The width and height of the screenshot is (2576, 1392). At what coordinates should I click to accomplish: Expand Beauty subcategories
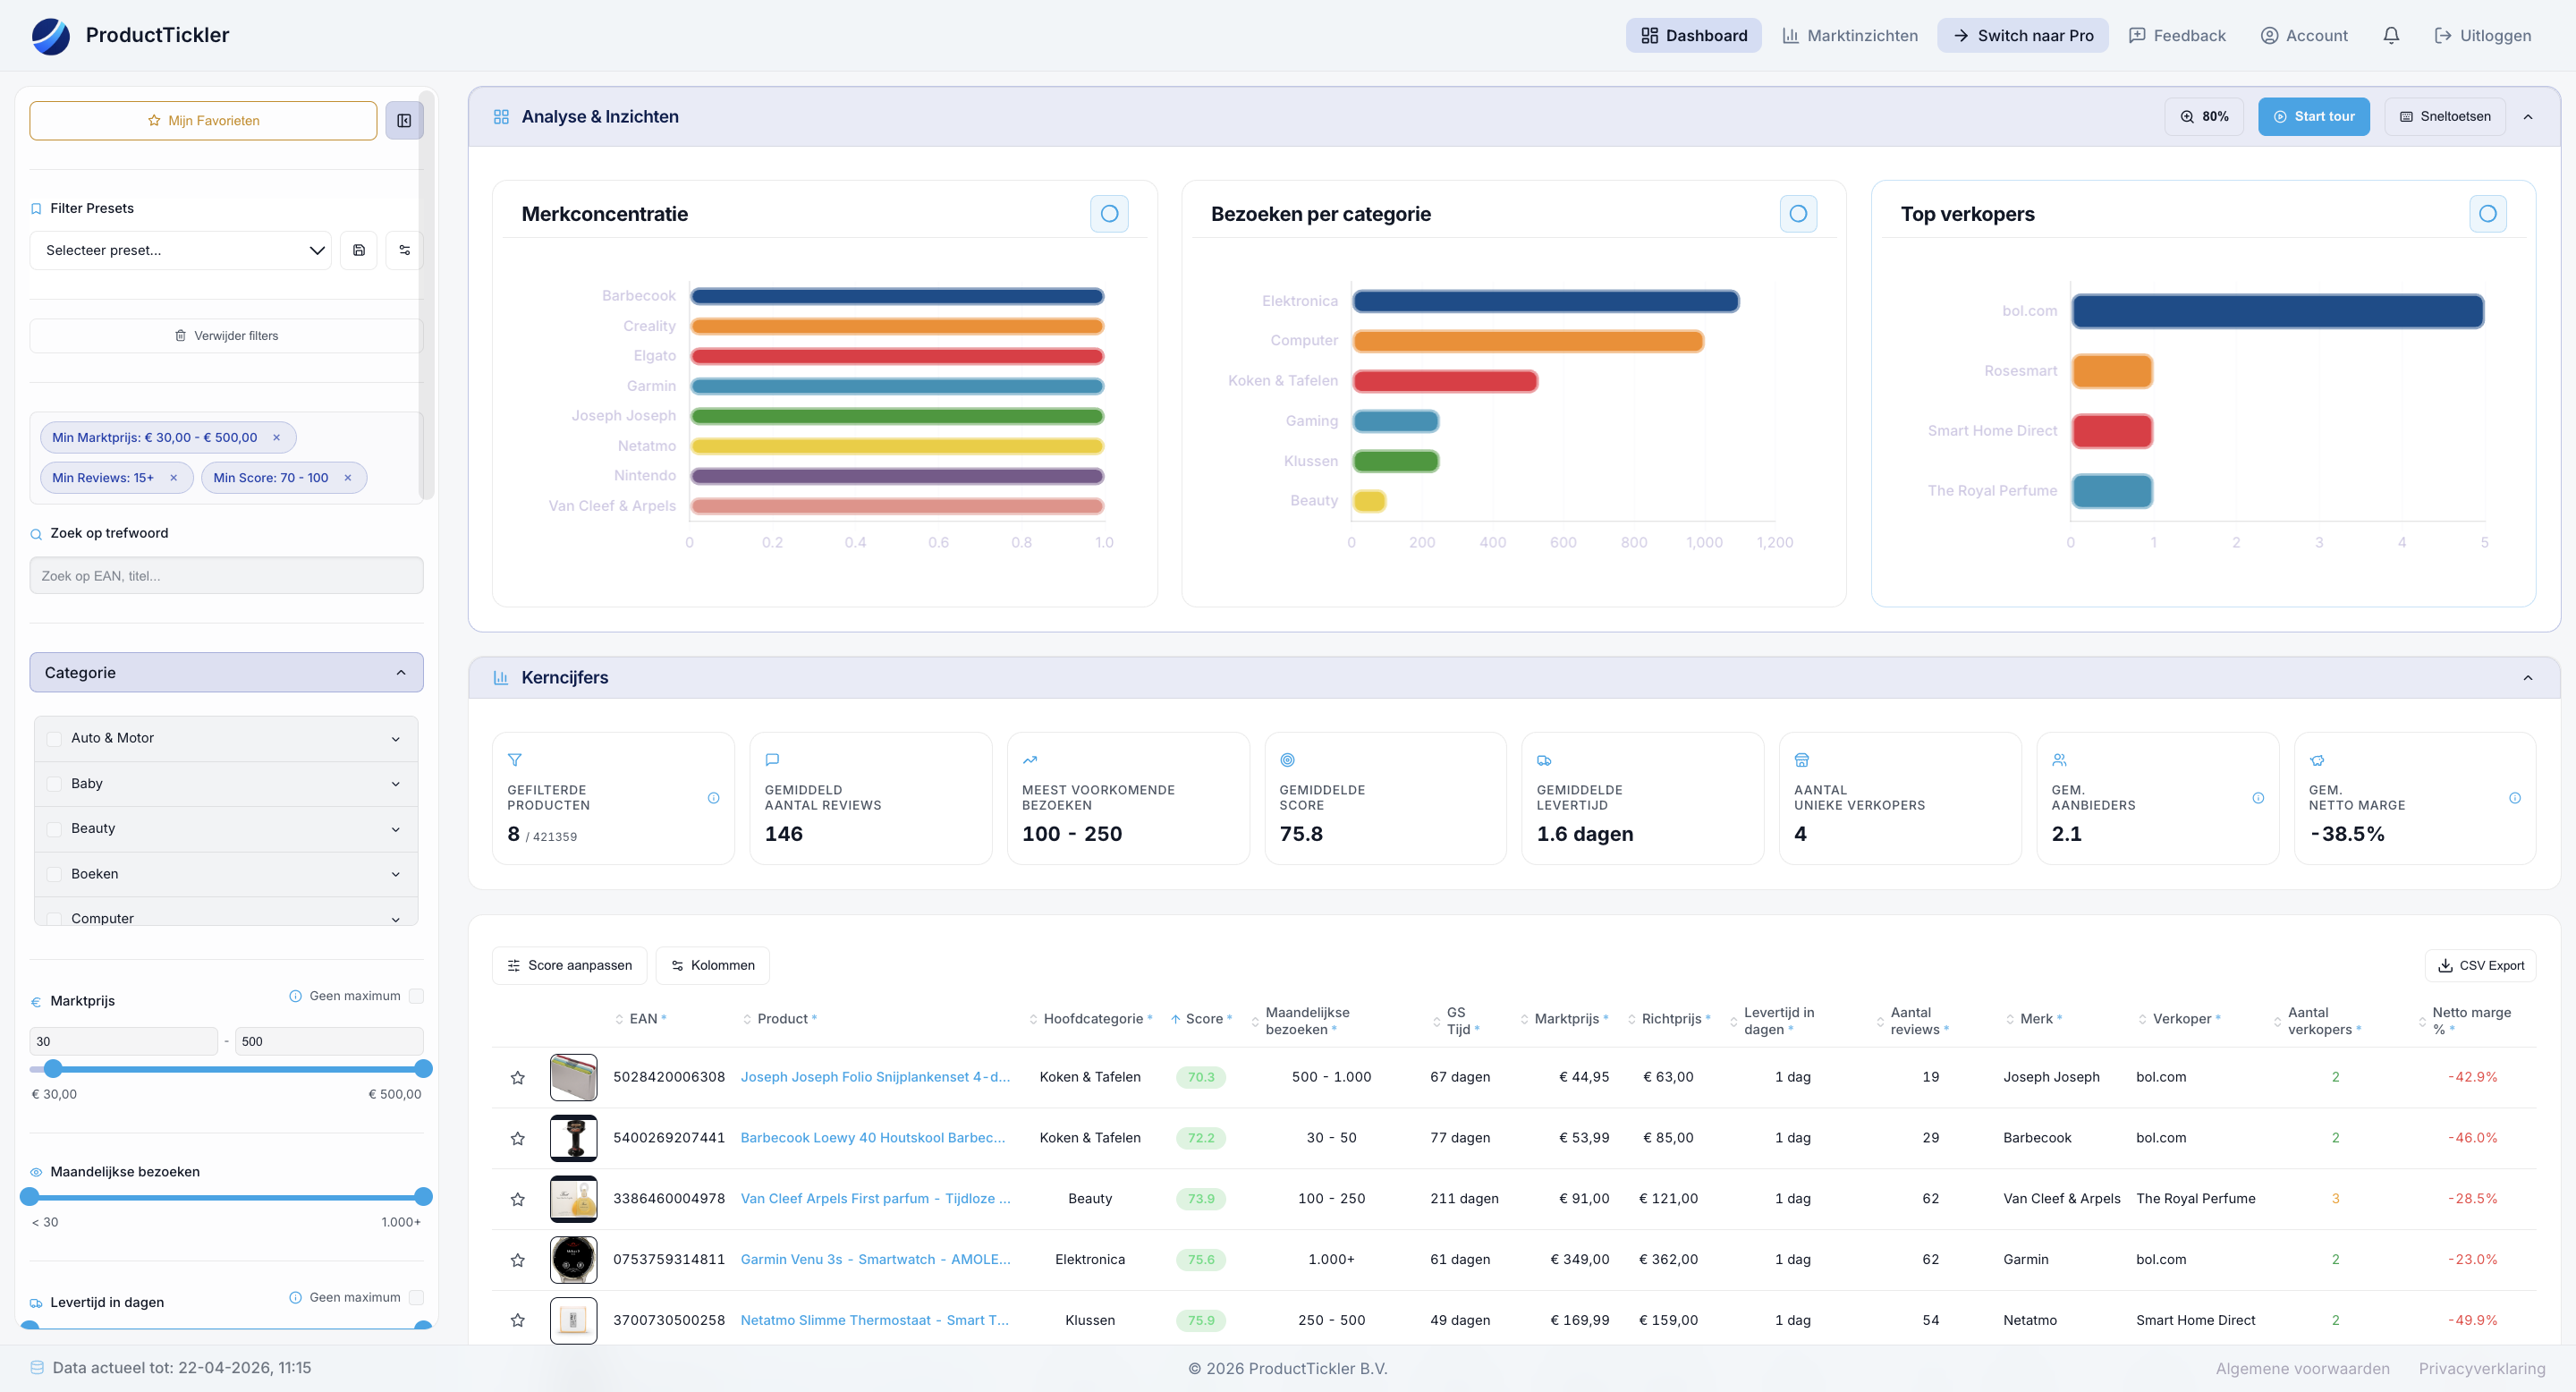396,829
